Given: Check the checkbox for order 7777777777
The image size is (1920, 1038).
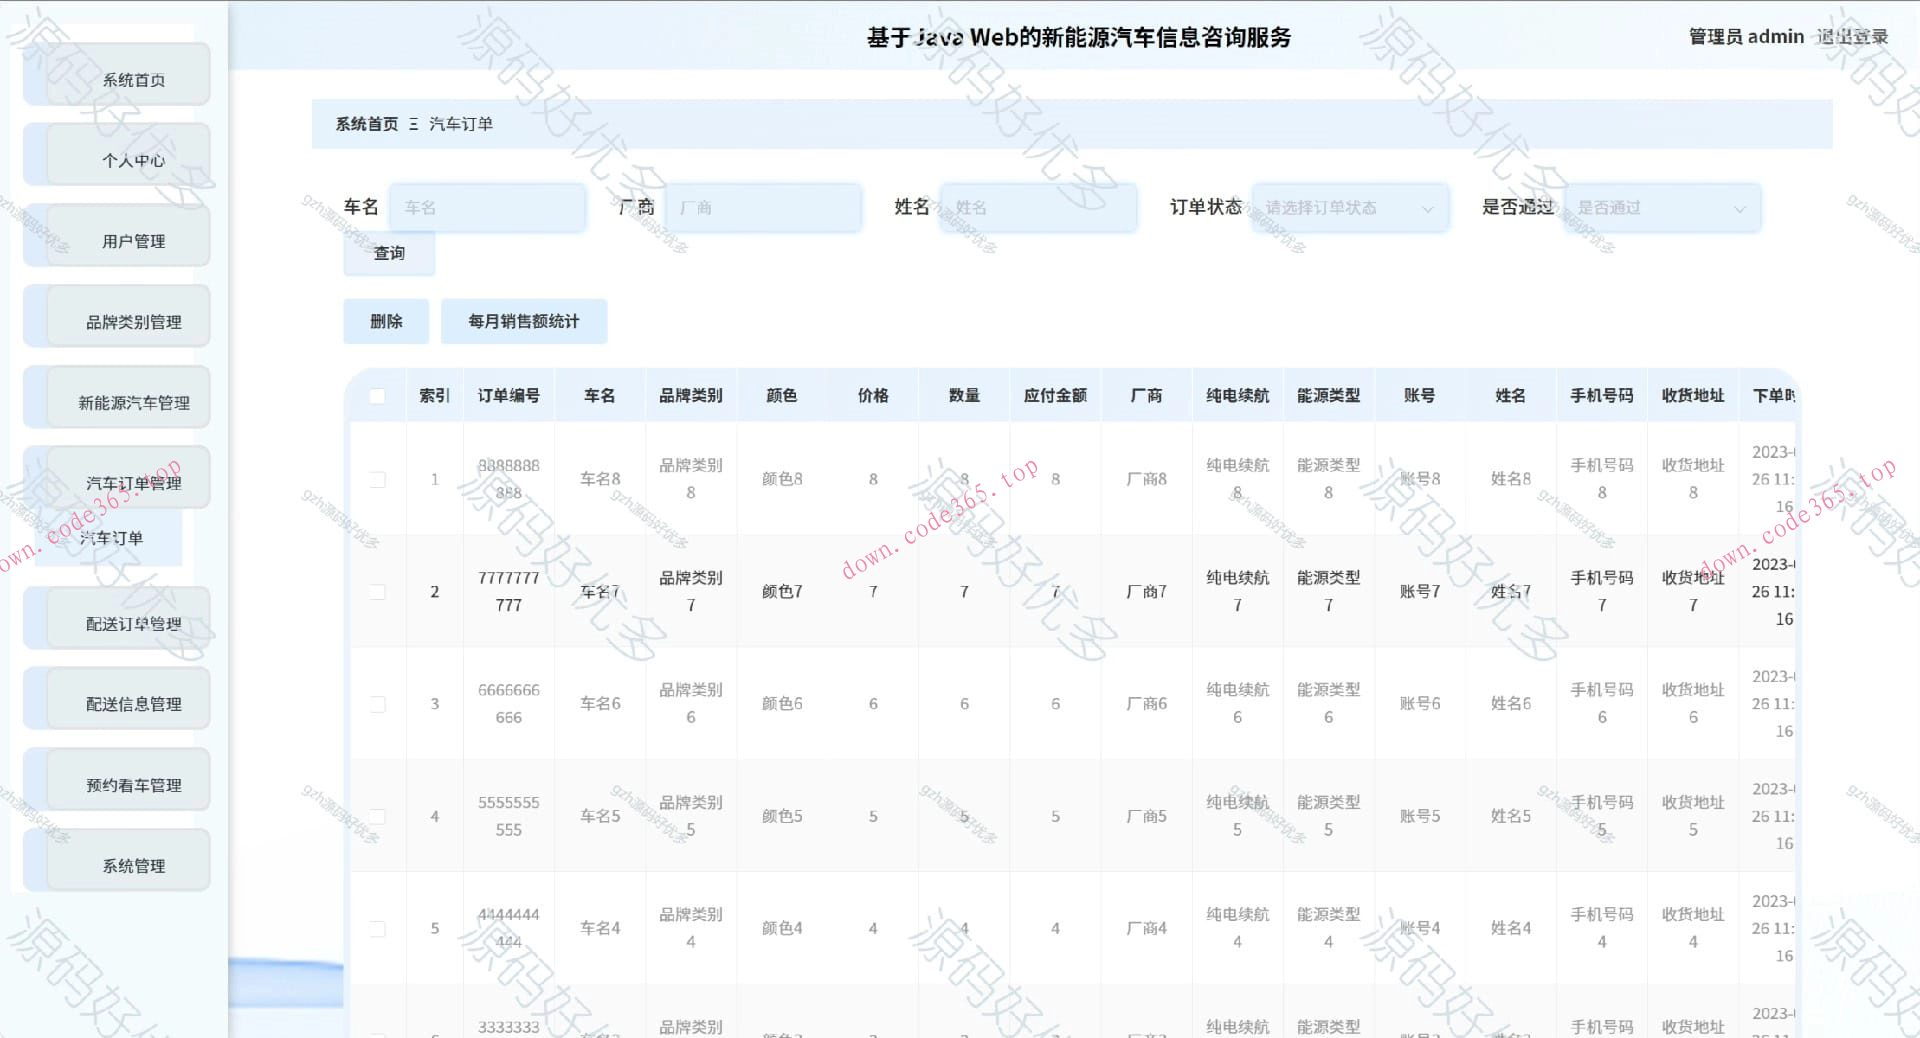Looking at the screenshot, I should pos(377,591).
